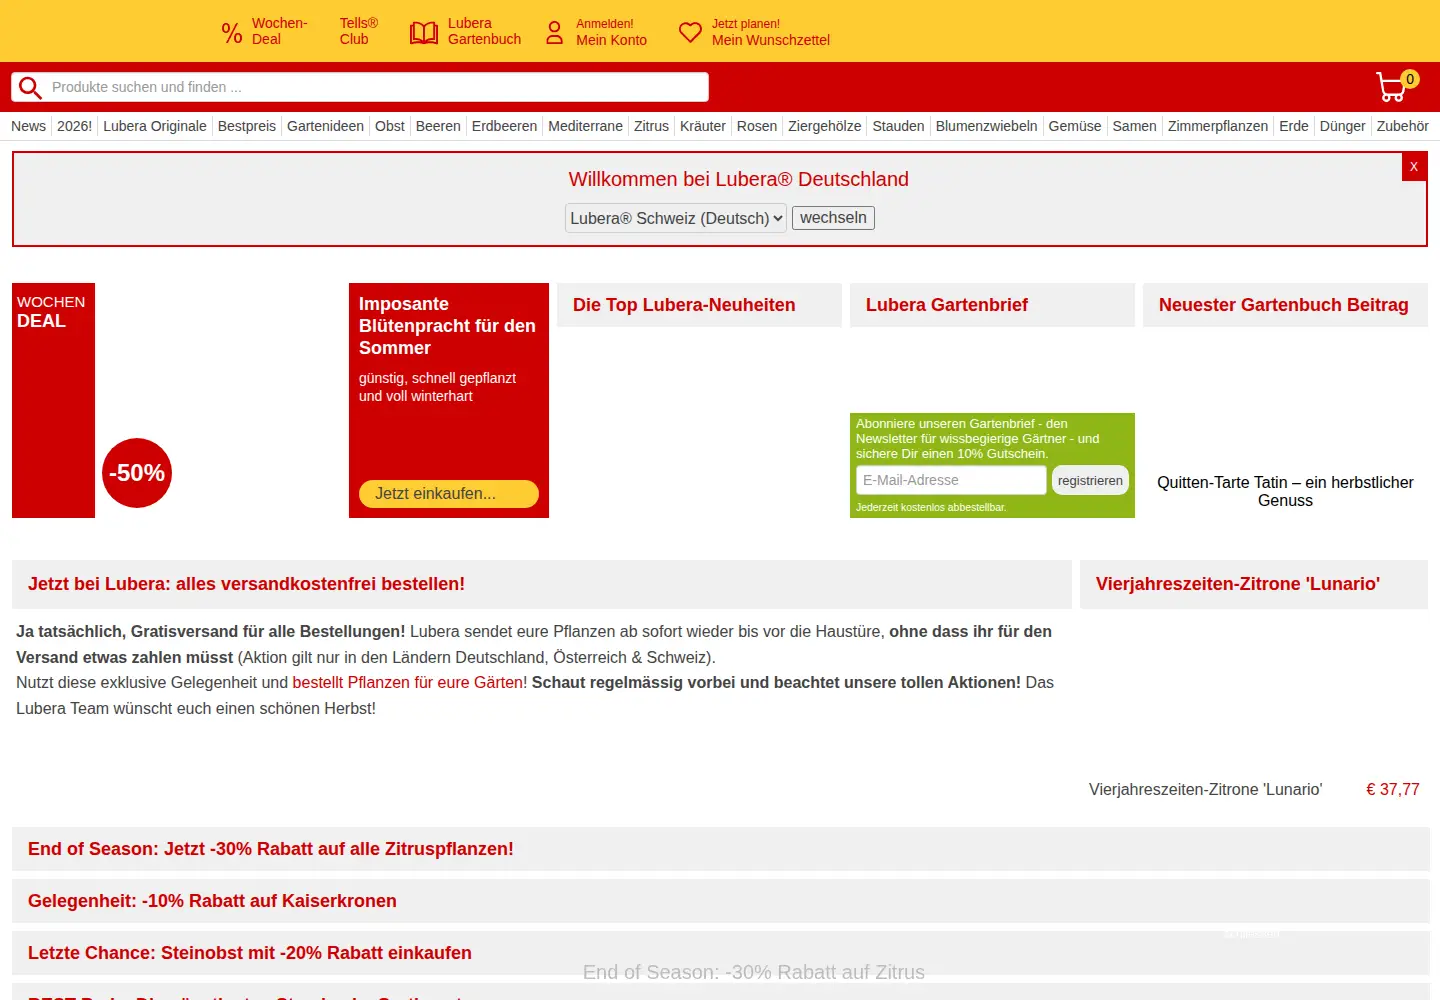The width and height of the screenshot is (1440, 1000).
Task: Open the Tells Club link
Action: click(x=359, y=31)
